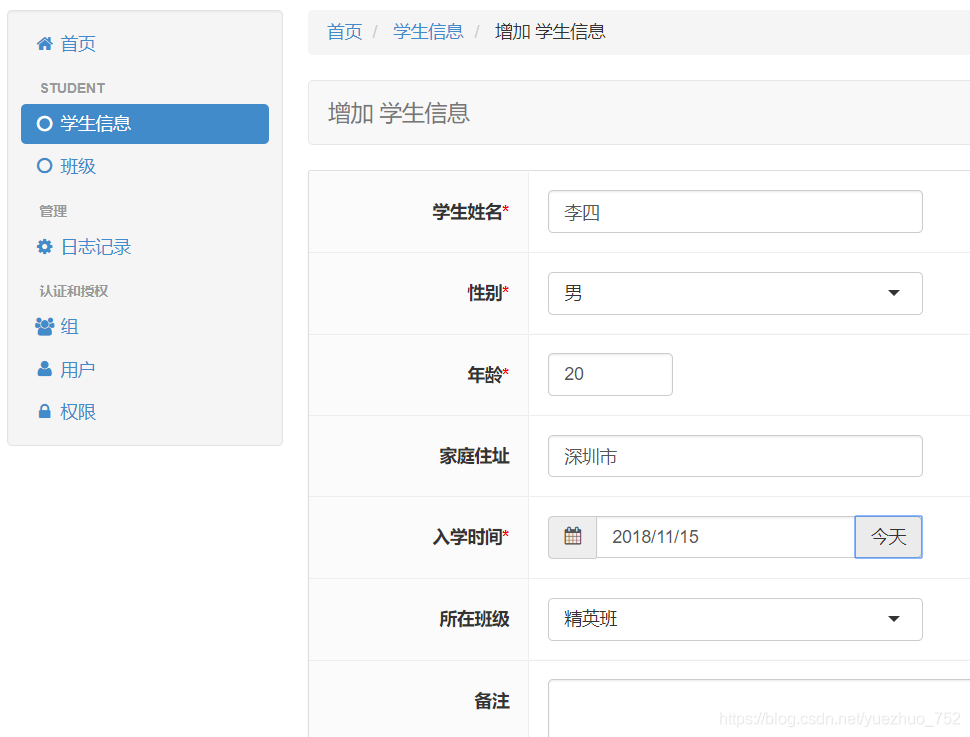Image resolution: width=970 pixels, height=737 pixels.
Task: Click the 增加 学生信息 panel heading
Action: (399, 113)
